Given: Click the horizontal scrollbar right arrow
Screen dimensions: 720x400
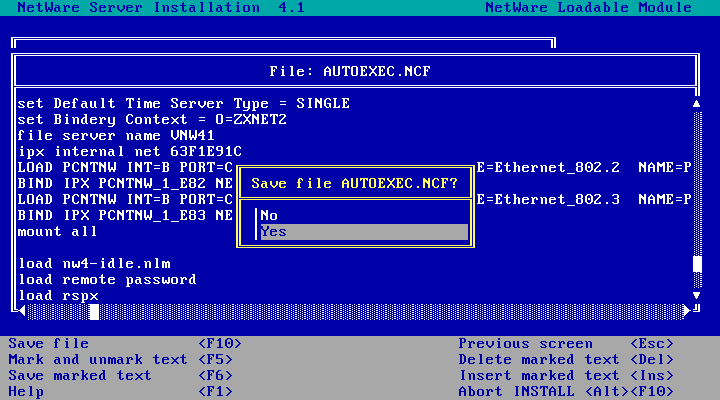Looking at the screenshot, I should [x=686, y=311].
